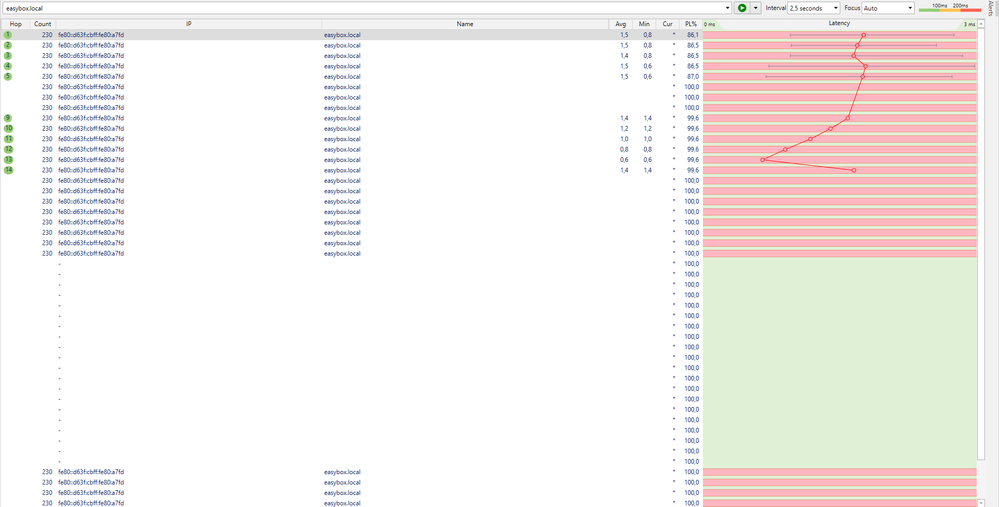Select the hop 2 green circle icon
This screenshot has width=999, height=507.
pyautogui.click(x=8, y=45)
